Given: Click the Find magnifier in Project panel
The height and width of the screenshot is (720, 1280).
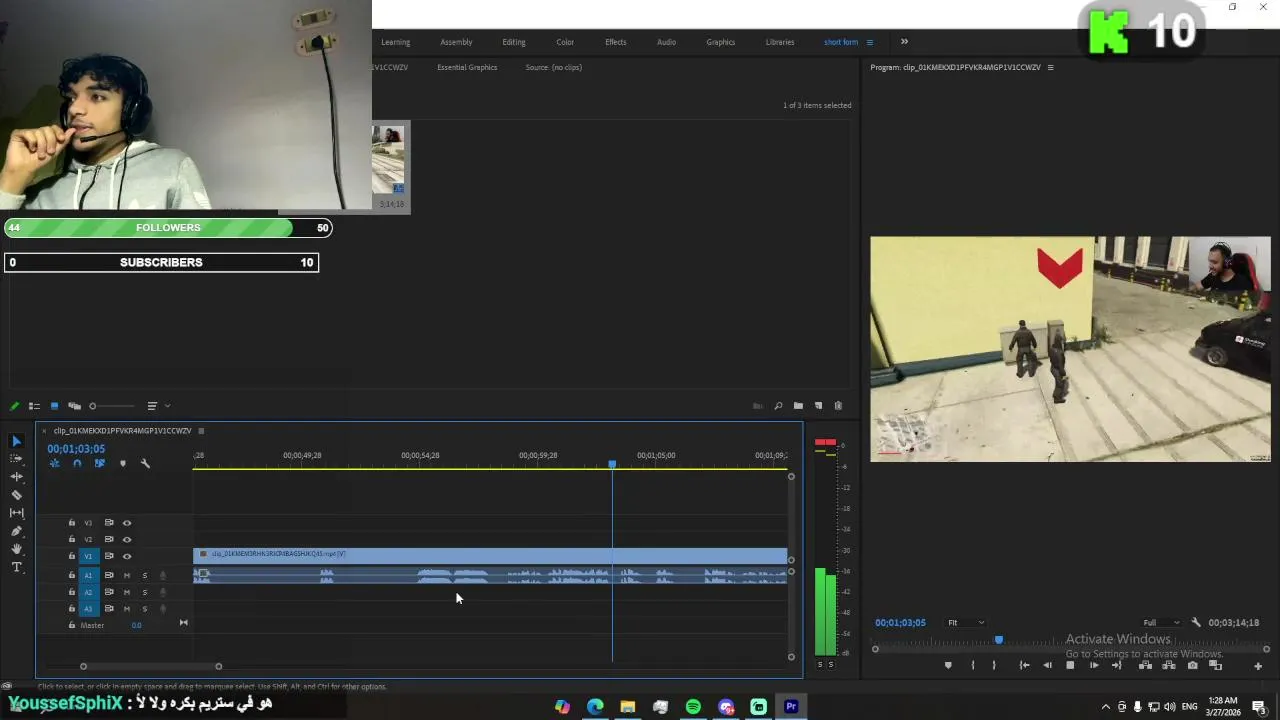Looking at the screenshot, I should [778, 406].
